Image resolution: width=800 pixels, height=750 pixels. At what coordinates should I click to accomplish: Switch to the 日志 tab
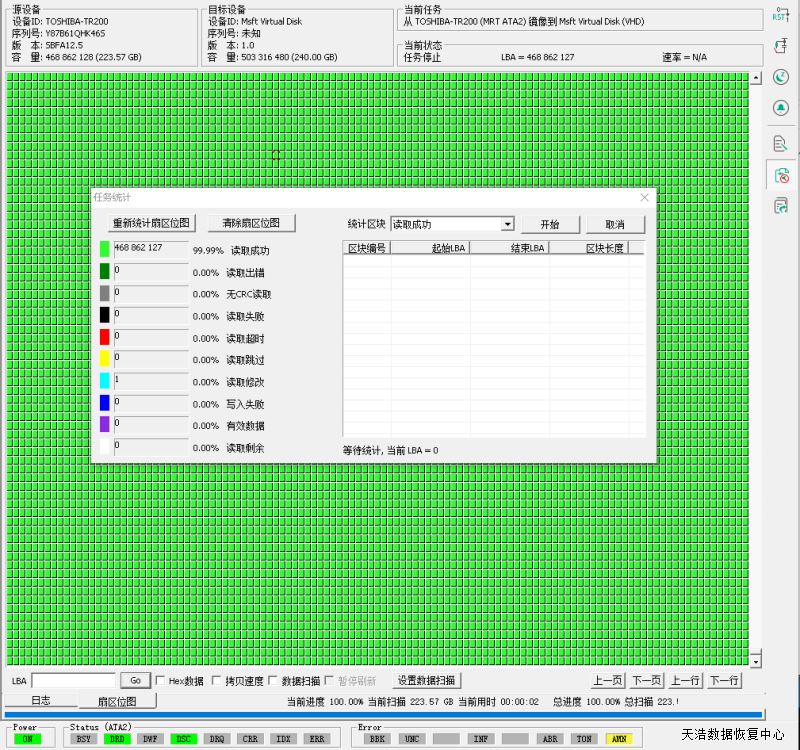pos(40,701)
